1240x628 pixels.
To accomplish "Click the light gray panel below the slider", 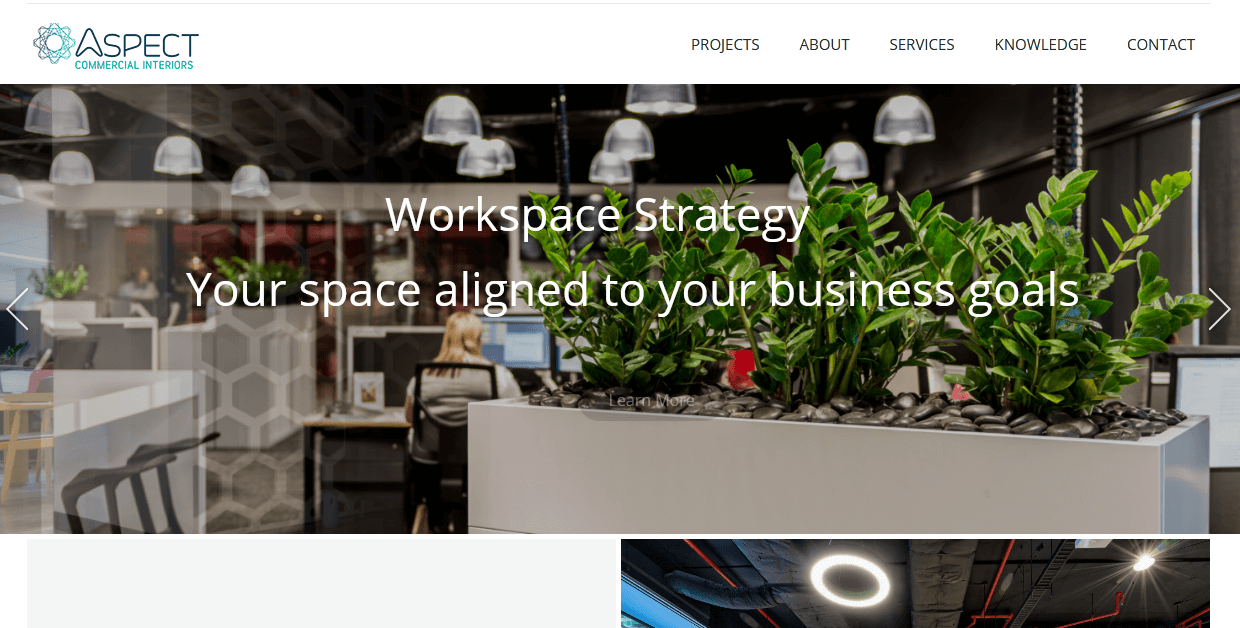I will (x=322, y=584).
